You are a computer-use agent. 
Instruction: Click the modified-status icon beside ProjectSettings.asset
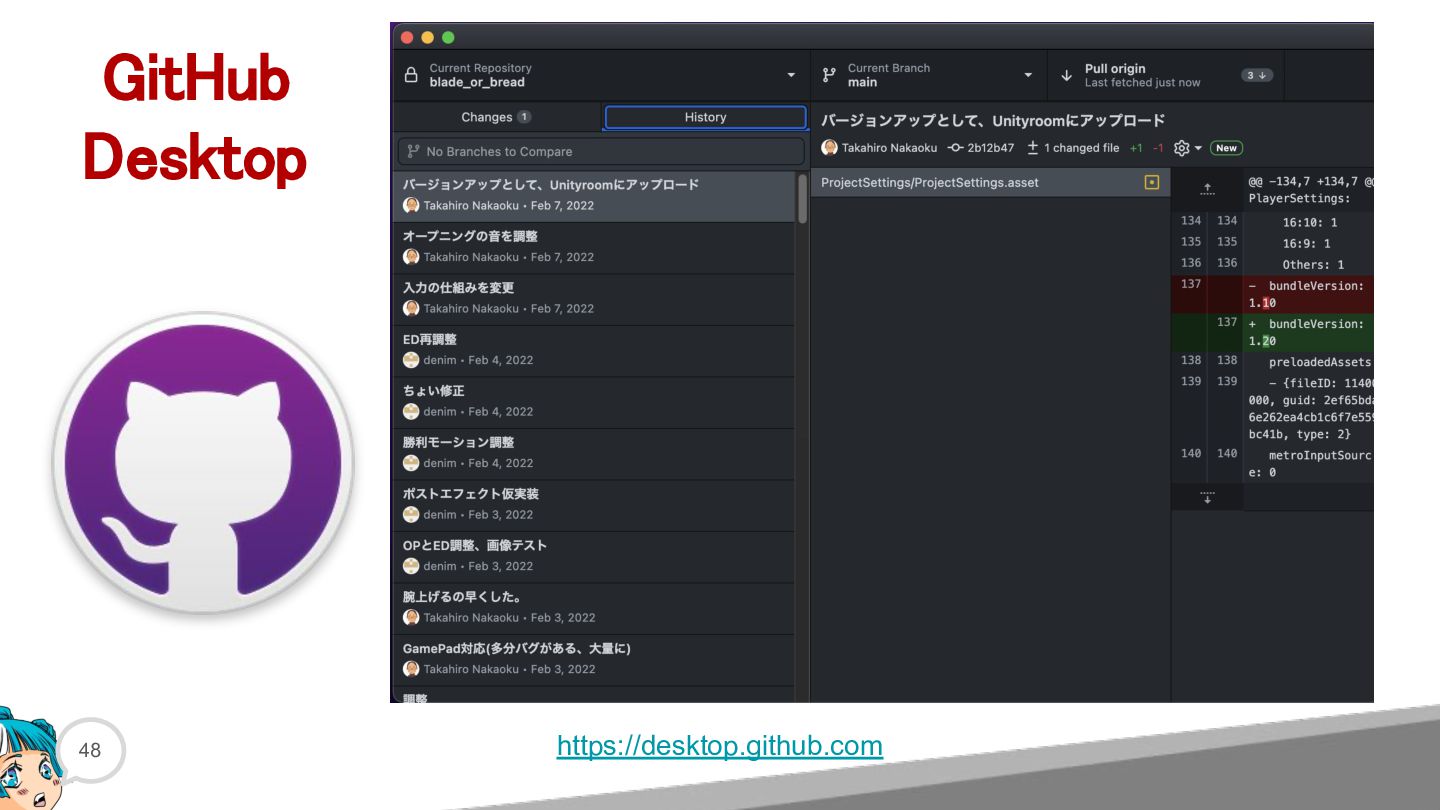[1151, 183]
